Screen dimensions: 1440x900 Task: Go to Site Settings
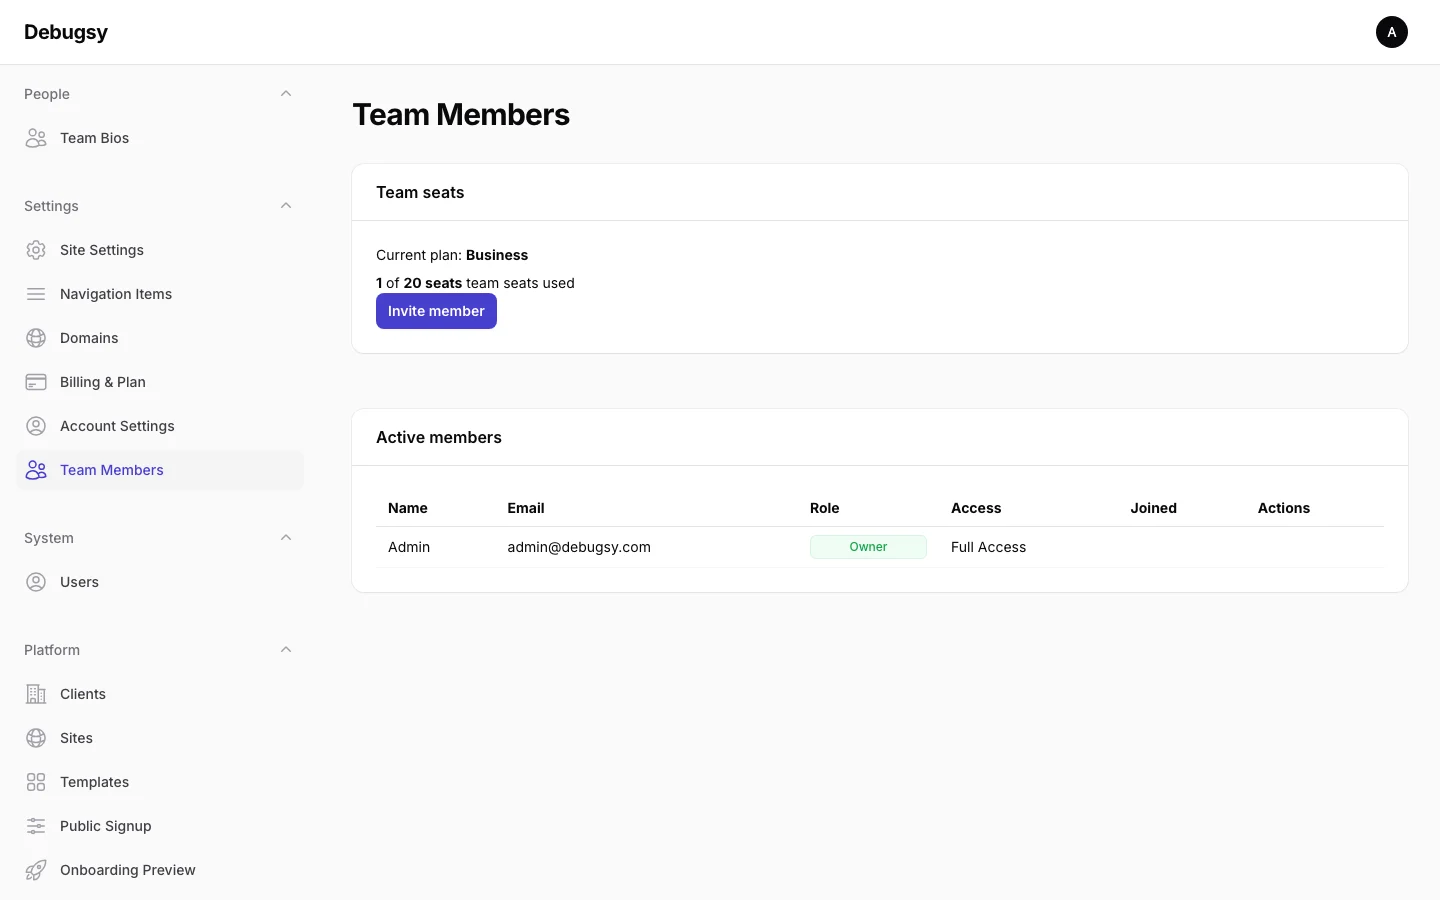coord(160,250)
